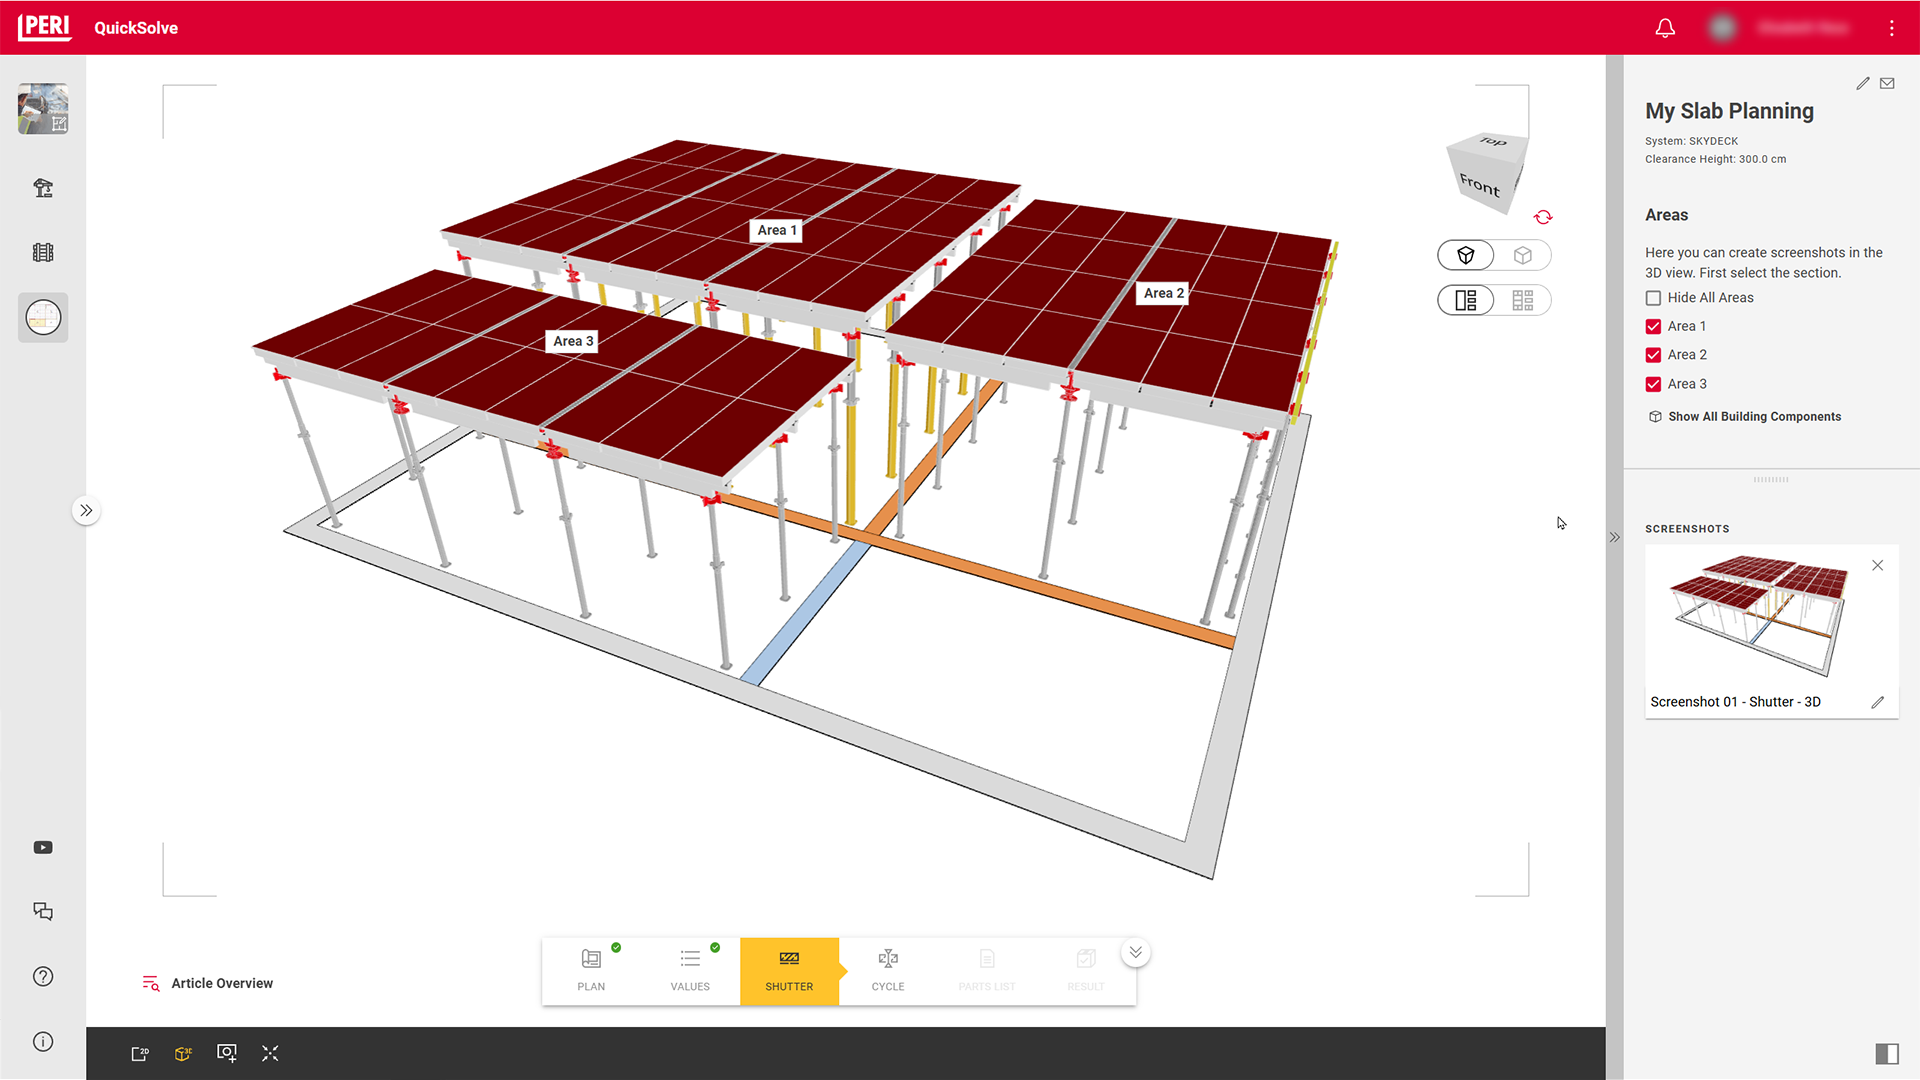Open the help question mark icon
Viewport: 1920px width, 1080px height.
[x=43, y=977]
